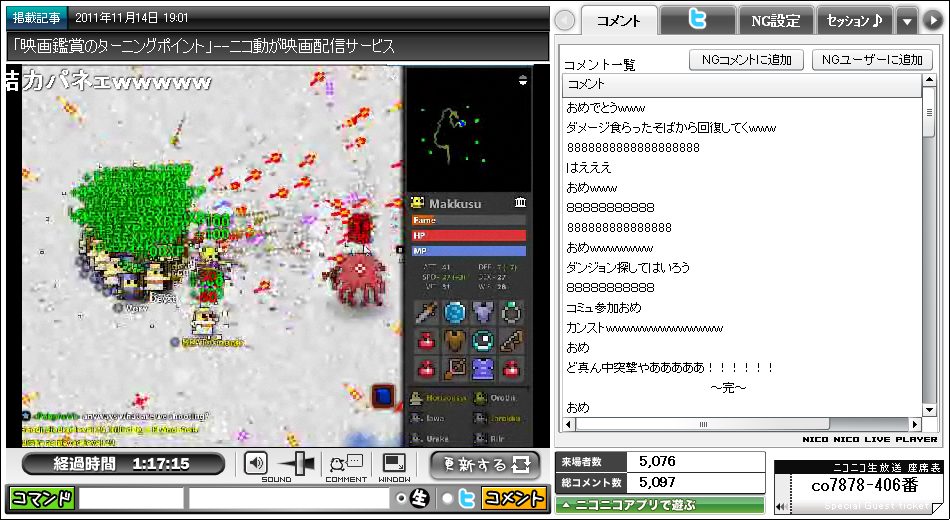
Task: Expand the ニコニコアプリで遊ぶ bar
Action: 660,504
